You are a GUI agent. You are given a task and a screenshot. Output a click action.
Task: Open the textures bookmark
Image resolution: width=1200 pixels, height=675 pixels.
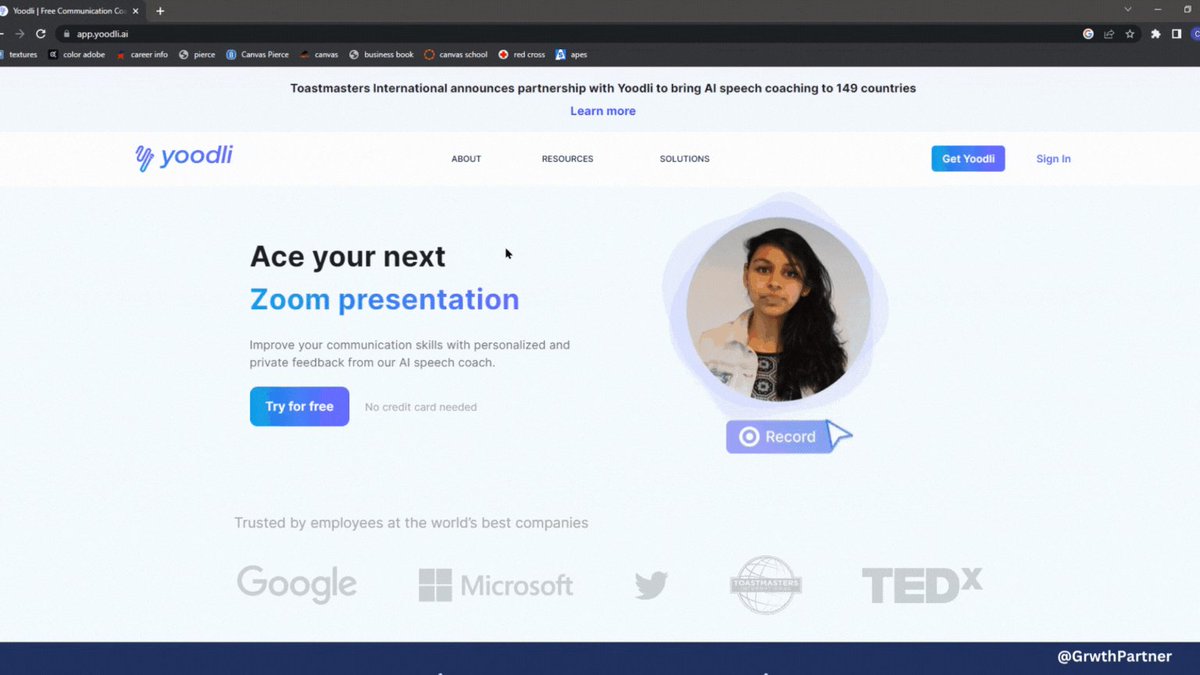(x=19, y=55)
